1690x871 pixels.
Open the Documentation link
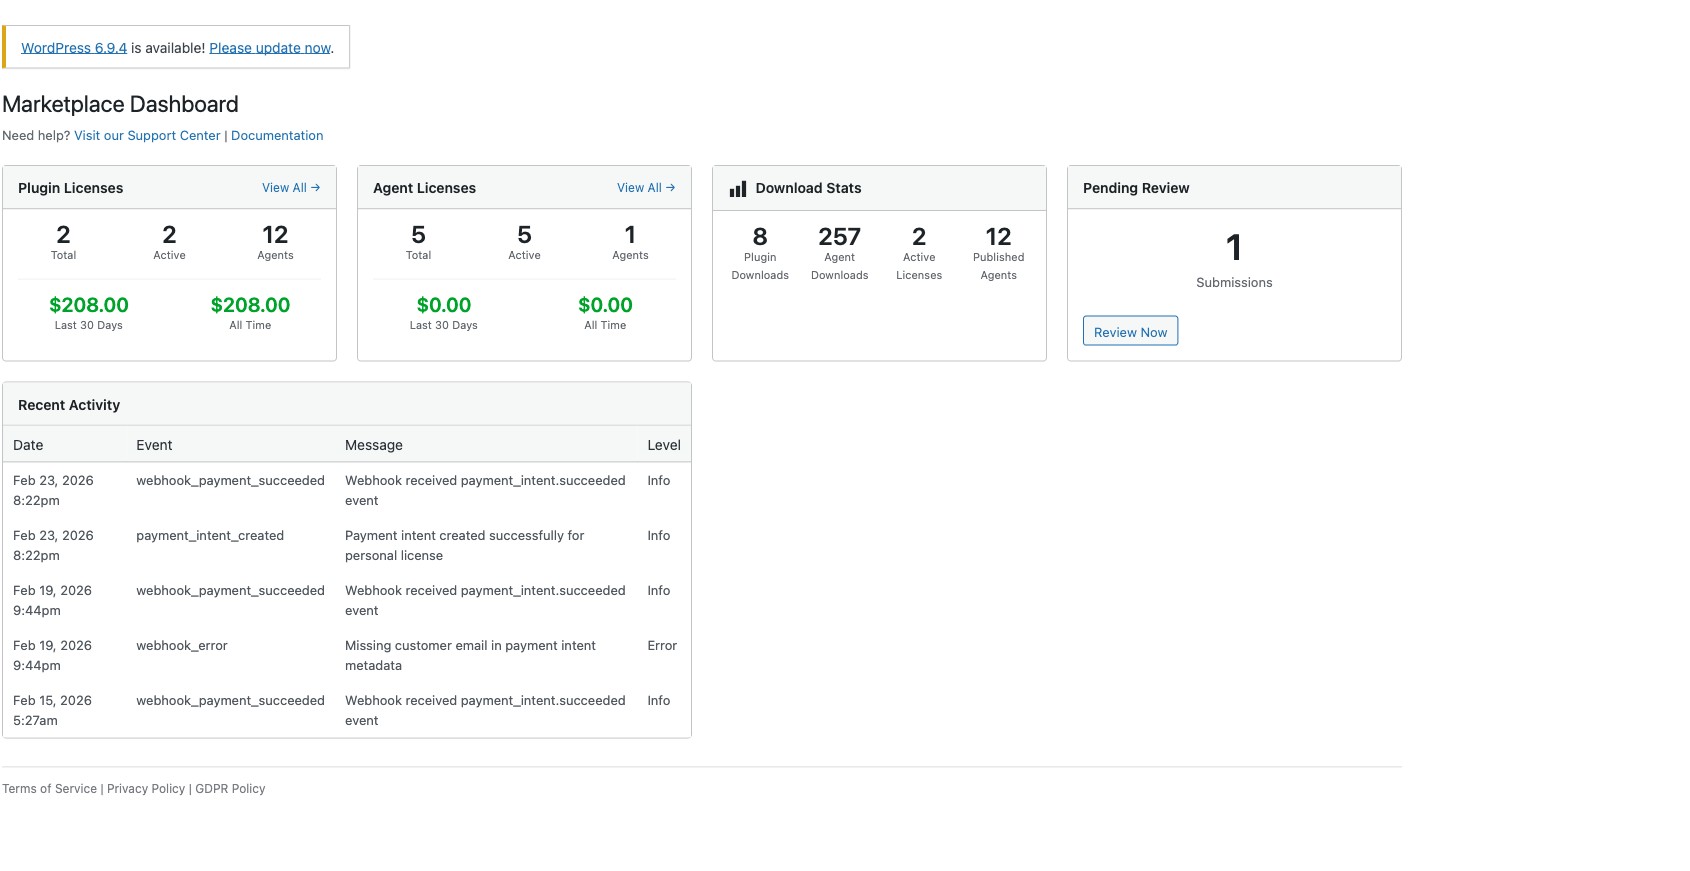pyautogui.click(x=277, y=136)
